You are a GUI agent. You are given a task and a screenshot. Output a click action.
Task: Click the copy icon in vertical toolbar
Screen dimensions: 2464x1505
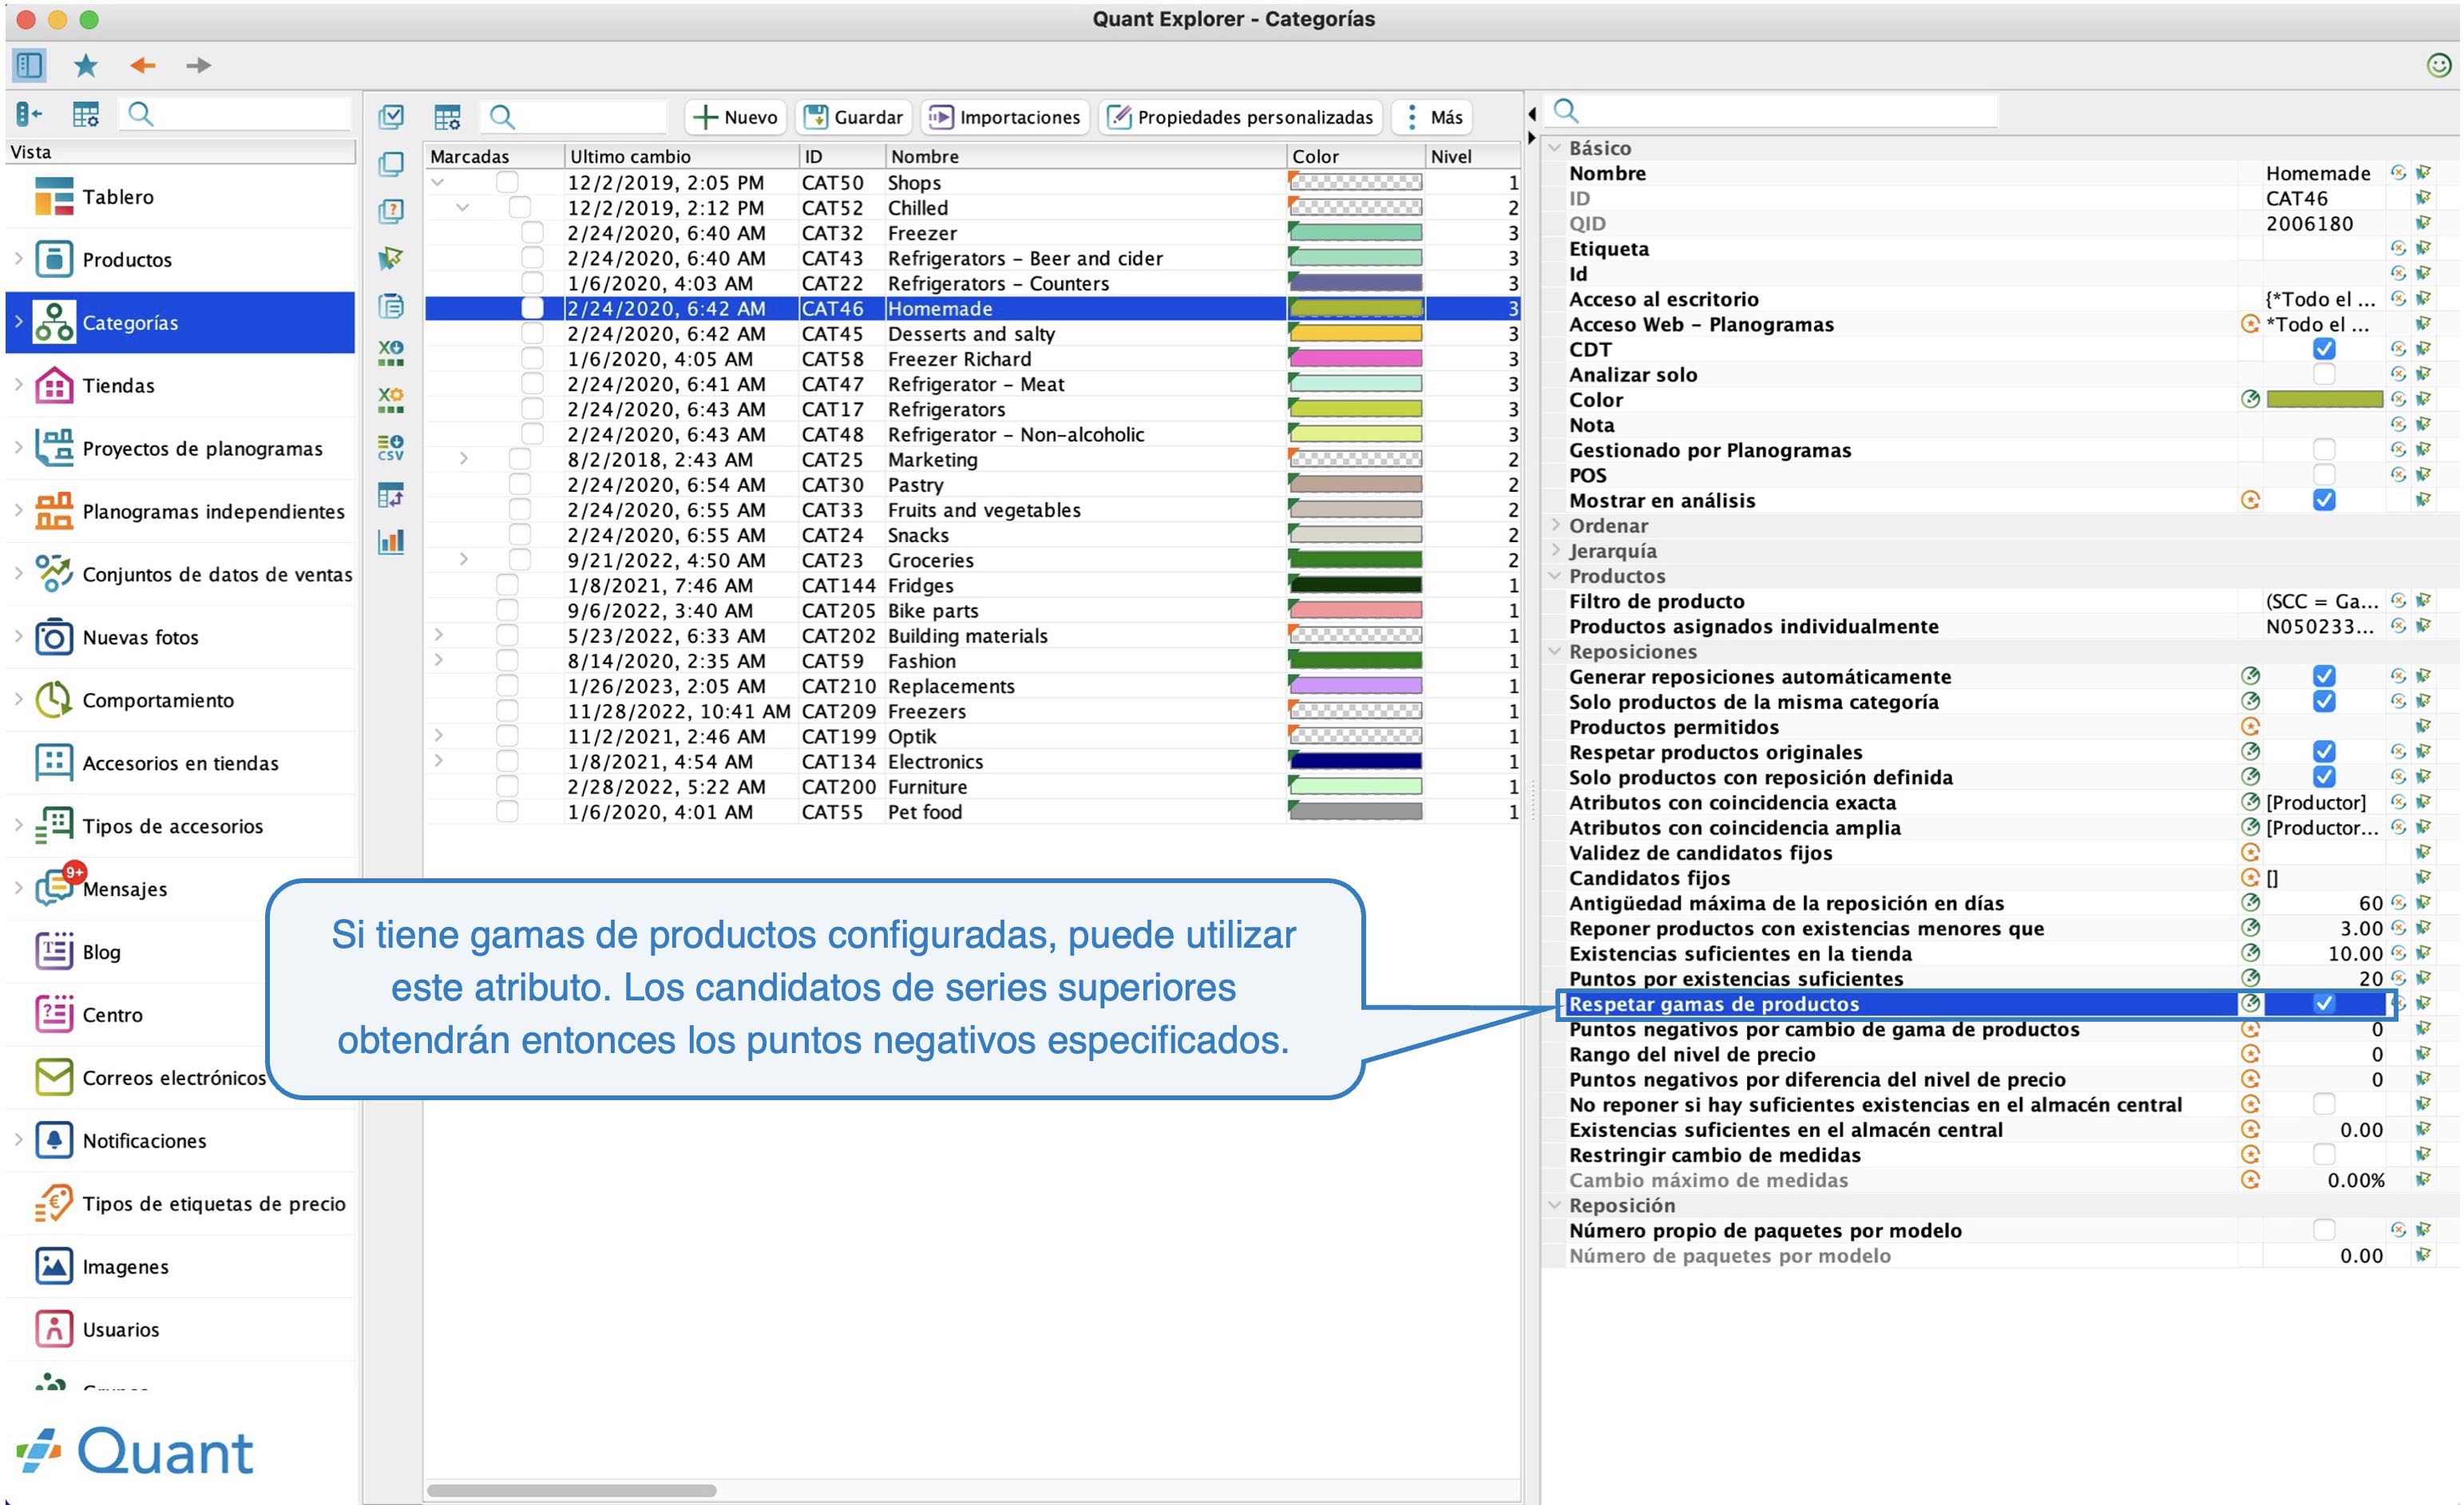pyautogui.click(x=391, y=164)
